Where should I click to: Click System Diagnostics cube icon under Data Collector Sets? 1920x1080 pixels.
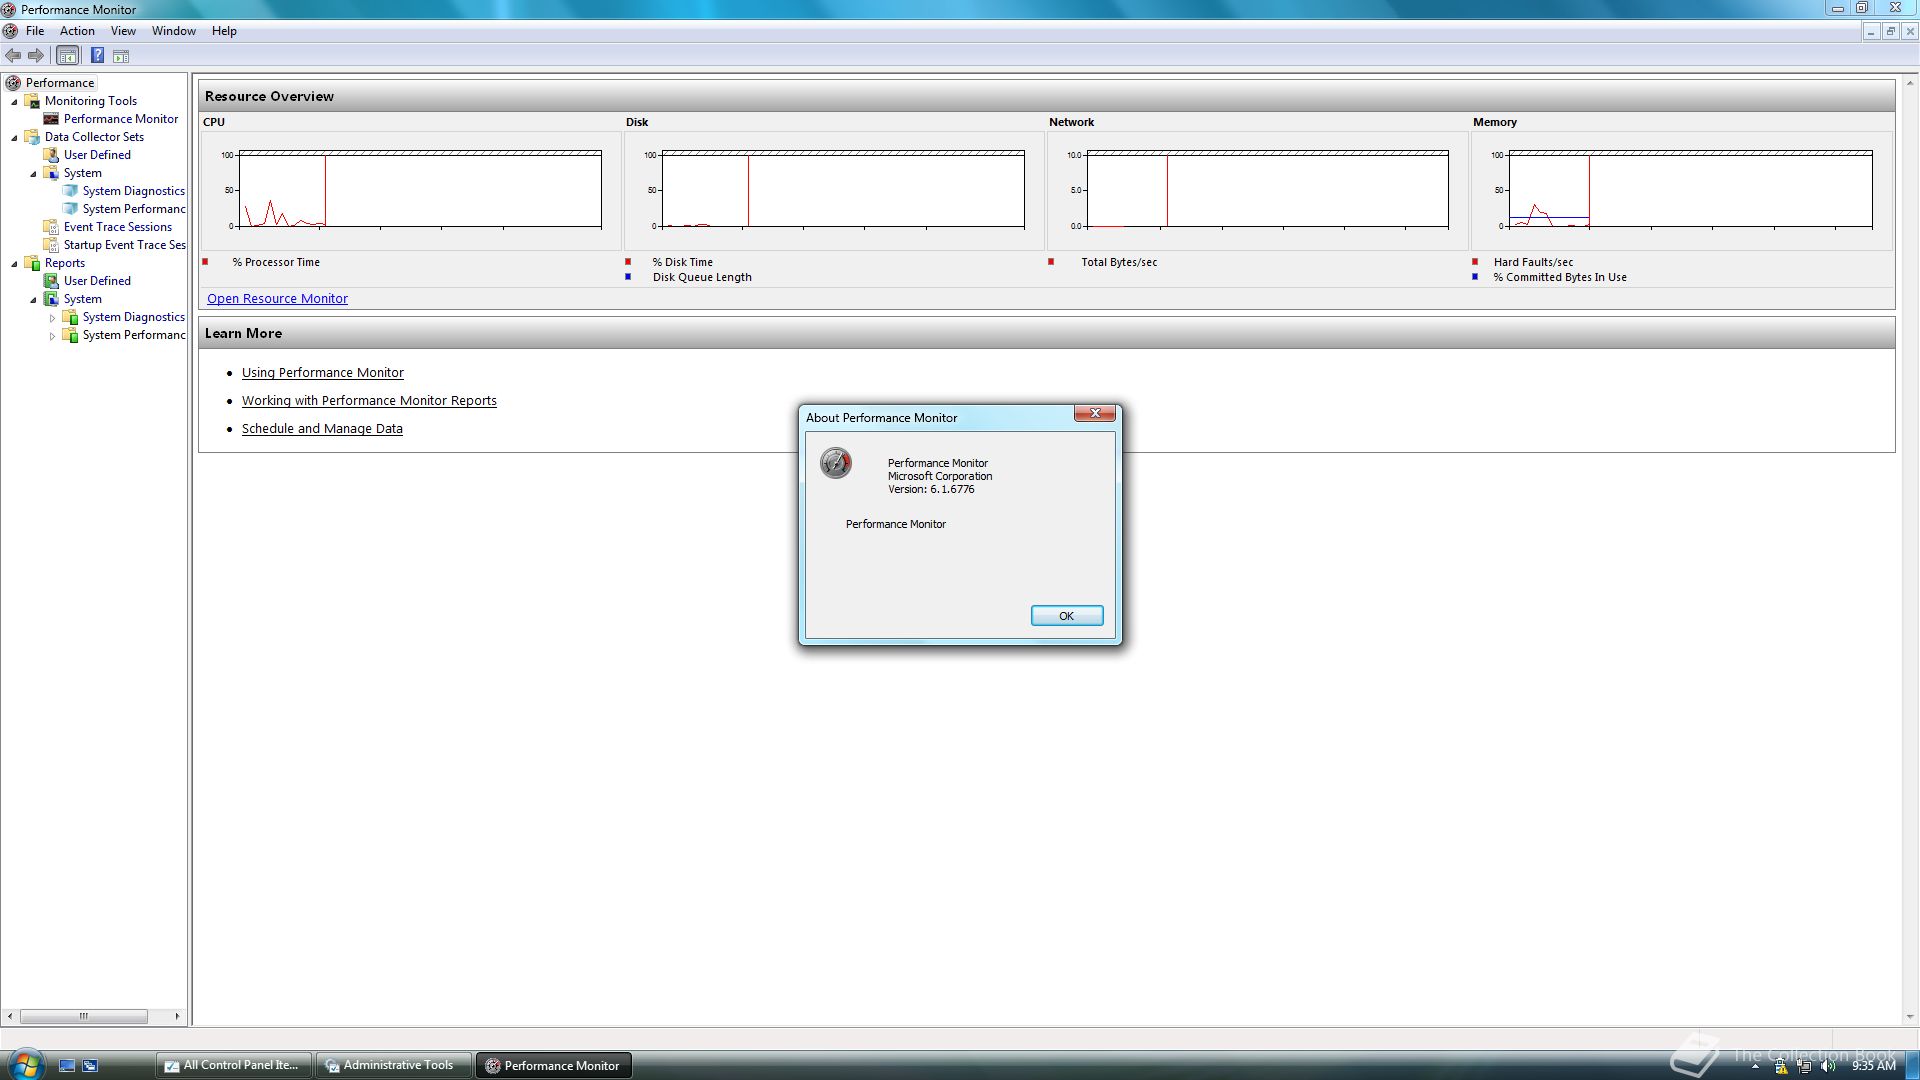click(70, 191)
